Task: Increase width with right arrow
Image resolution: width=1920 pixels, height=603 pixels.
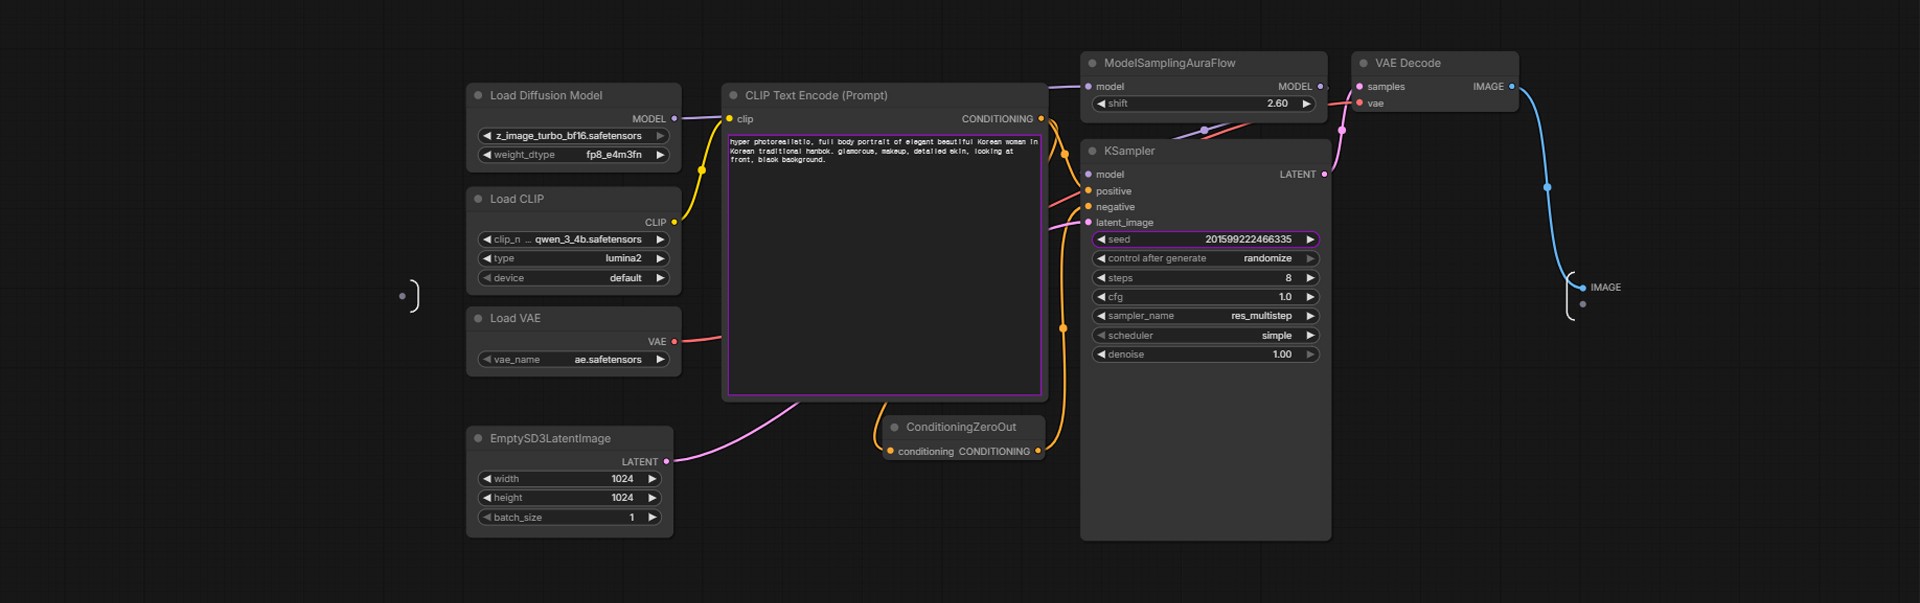Action: [x=652, y=479]
